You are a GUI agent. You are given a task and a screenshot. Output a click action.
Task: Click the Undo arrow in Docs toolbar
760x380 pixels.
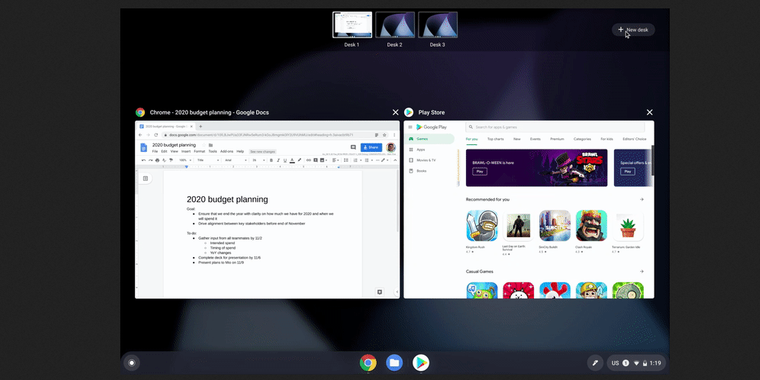[x=144, y=160]
